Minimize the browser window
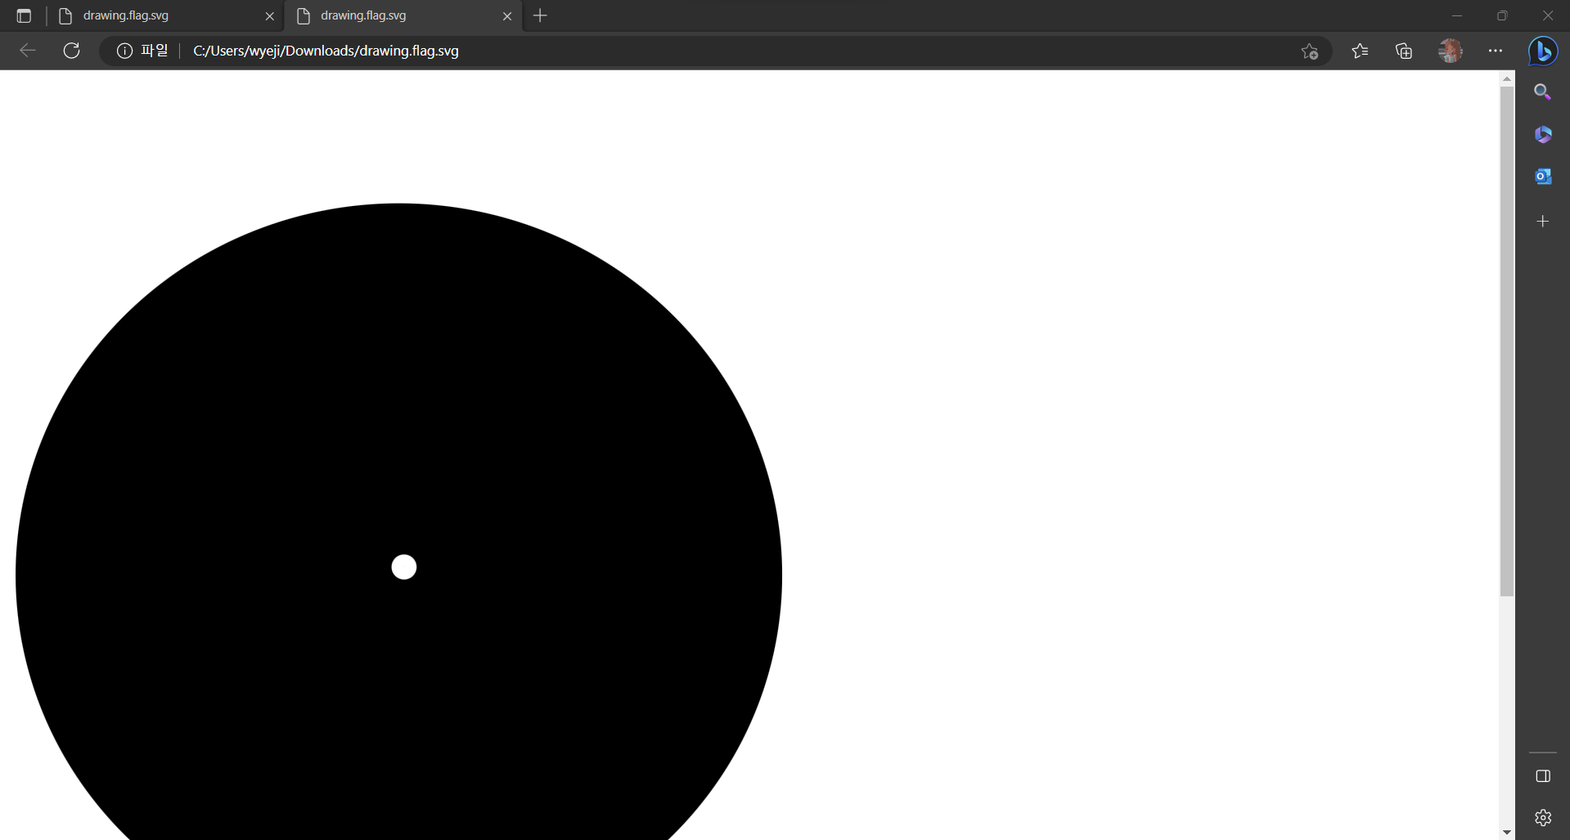The height and width of the screenshot is (840, 1570). (1457, 16)
